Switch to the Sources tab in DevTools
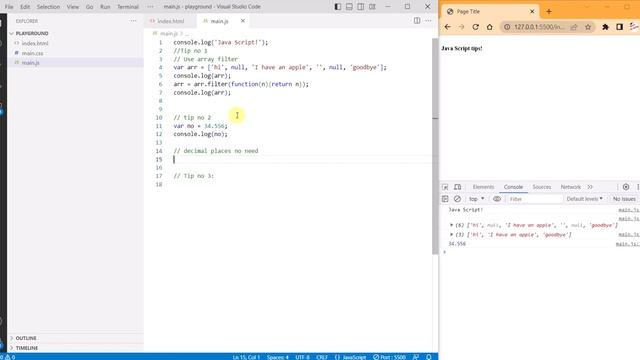Image resolution: width=640 pixels, height=360 pixels. tap(542, 187)
